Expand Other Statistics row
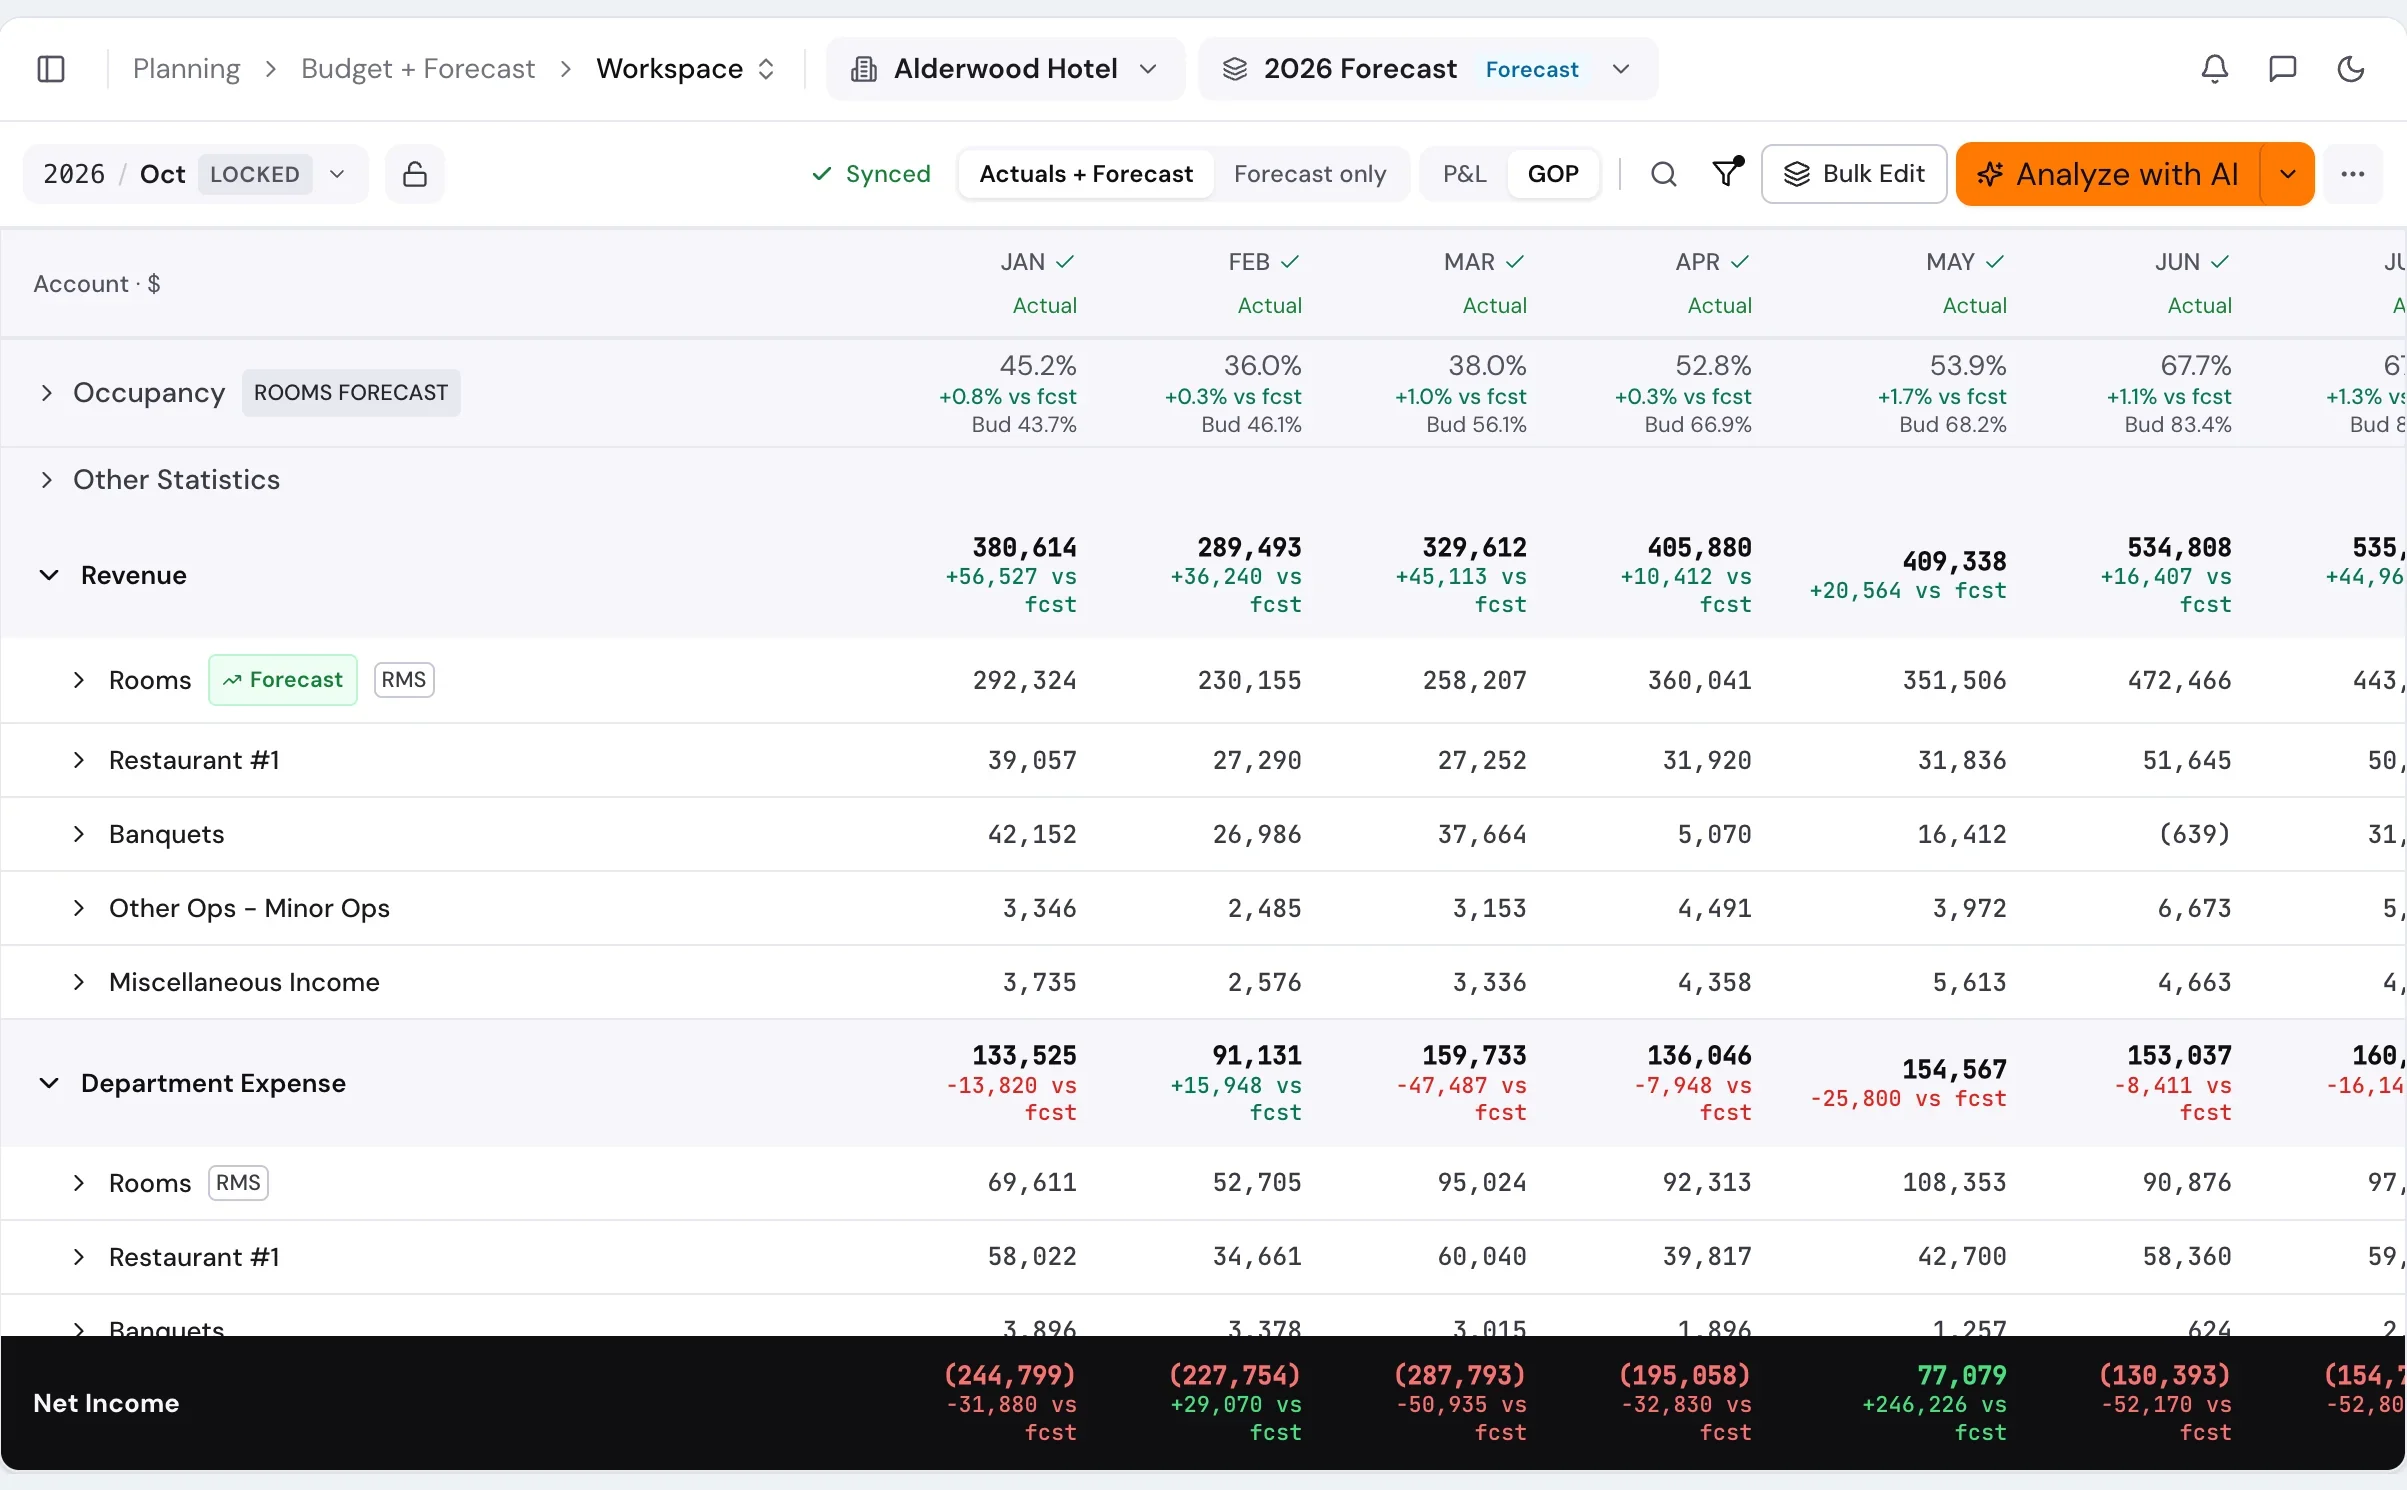 tap(46, 480)
